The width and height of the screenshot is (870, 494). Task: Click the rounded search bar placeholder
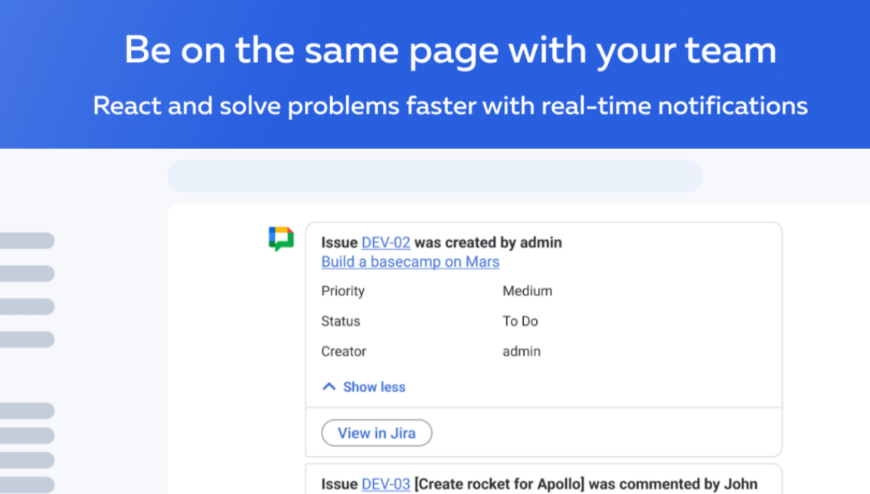pyautogui.click(x=435, y=176)
